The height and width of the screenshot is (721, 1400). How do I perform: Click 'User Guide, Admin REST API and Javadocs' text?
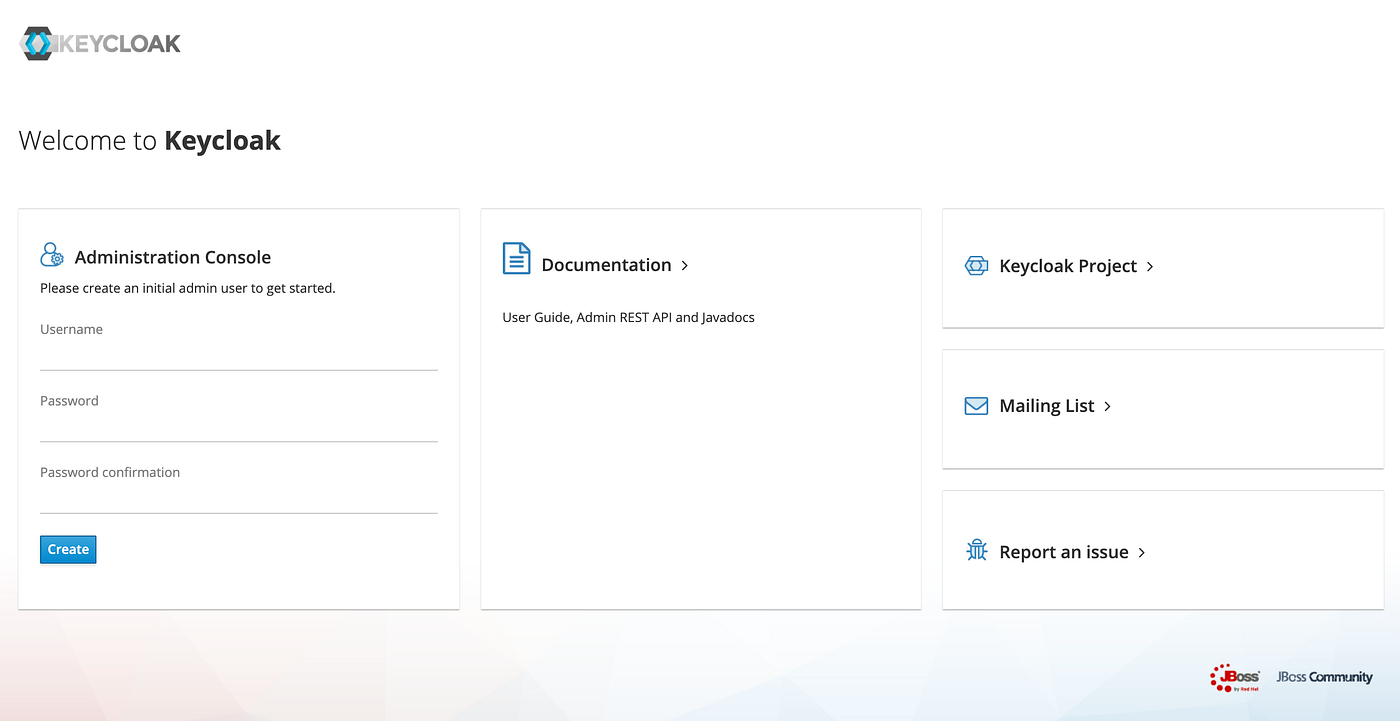pyautogui.click(x=628, y=317)
